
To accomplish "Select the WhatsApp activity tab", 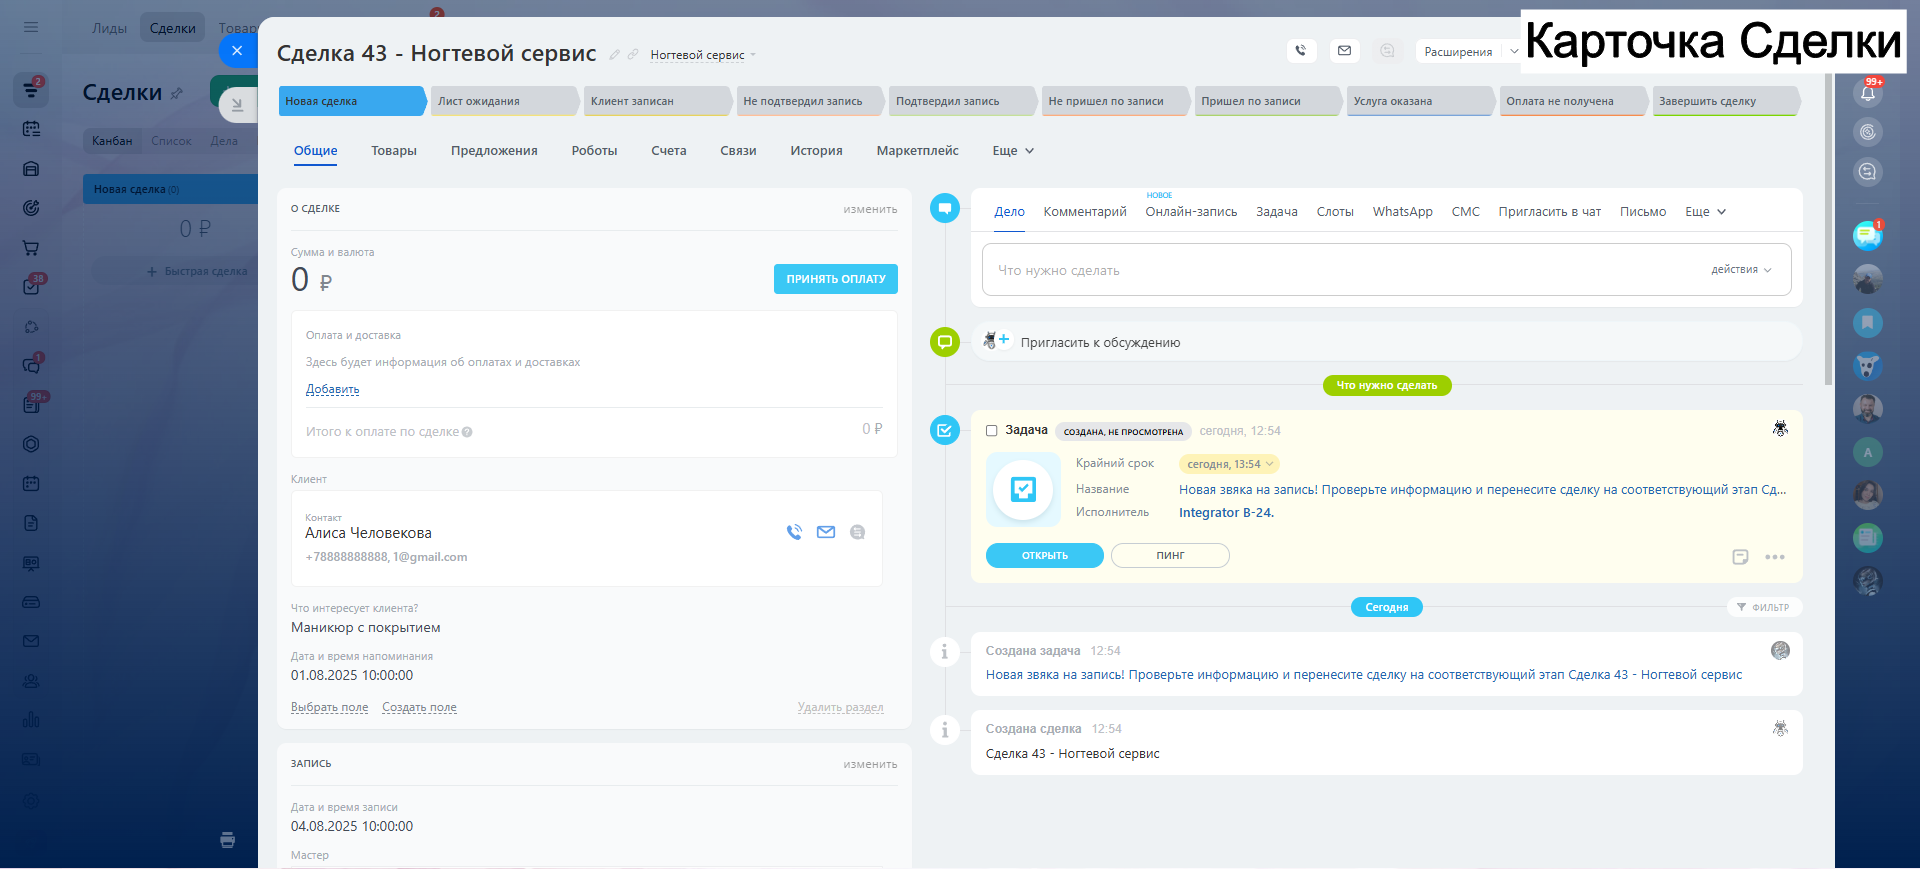I will coord(1402,212).
